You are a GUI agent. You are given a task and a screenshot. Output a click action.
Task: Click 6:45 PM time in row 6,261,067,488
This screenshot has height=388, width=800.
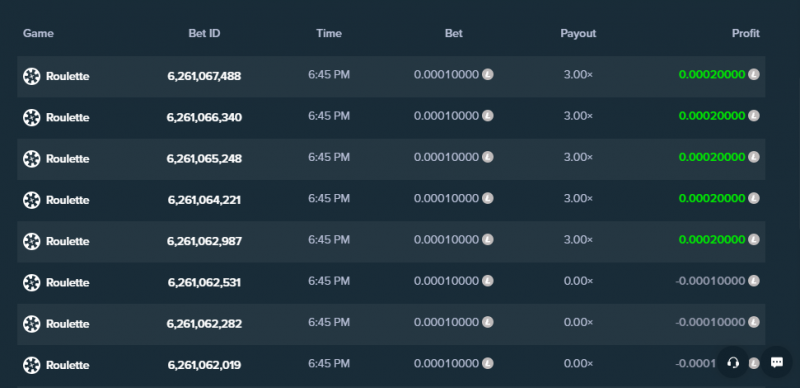pos(329,75)
